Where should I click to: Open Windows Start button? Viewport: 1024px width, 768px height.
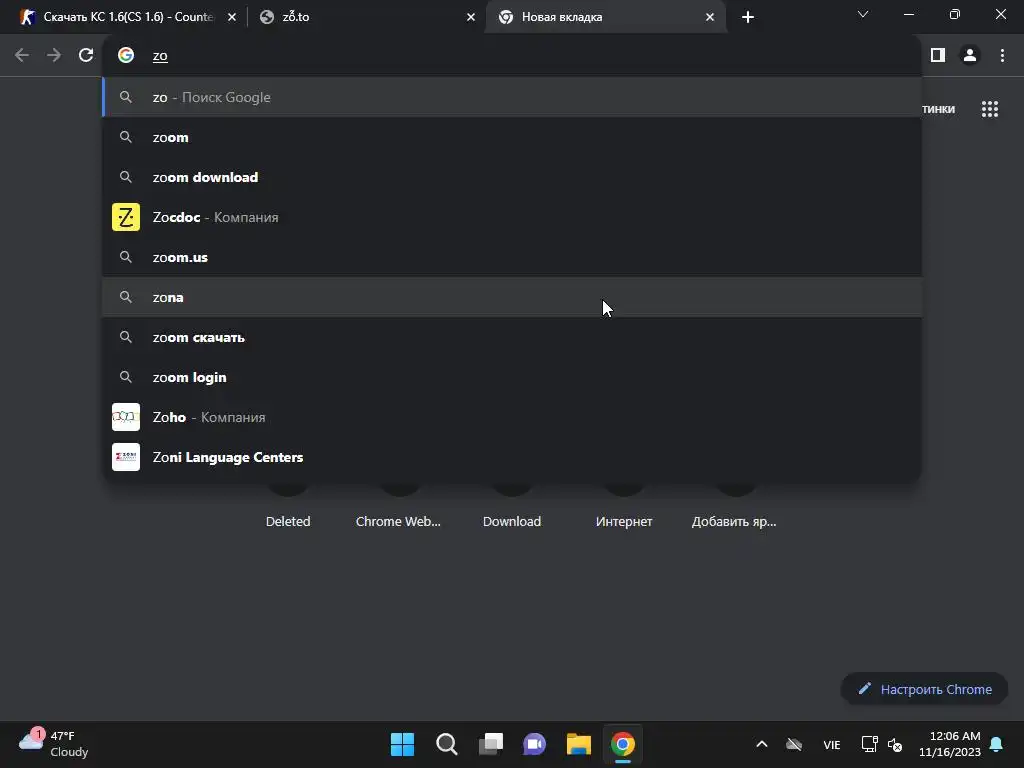(402, 744)
